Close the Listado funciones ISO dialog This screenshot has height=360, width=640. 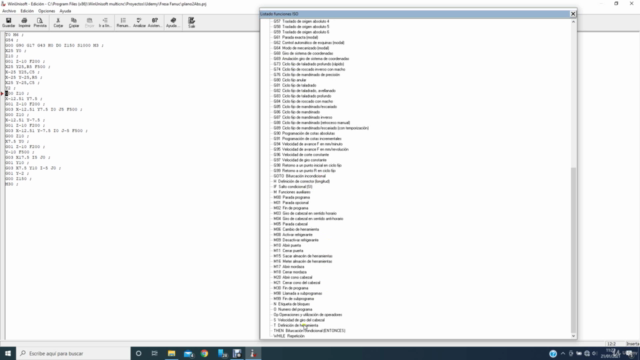pyautogui.click(x=573, y=14)
